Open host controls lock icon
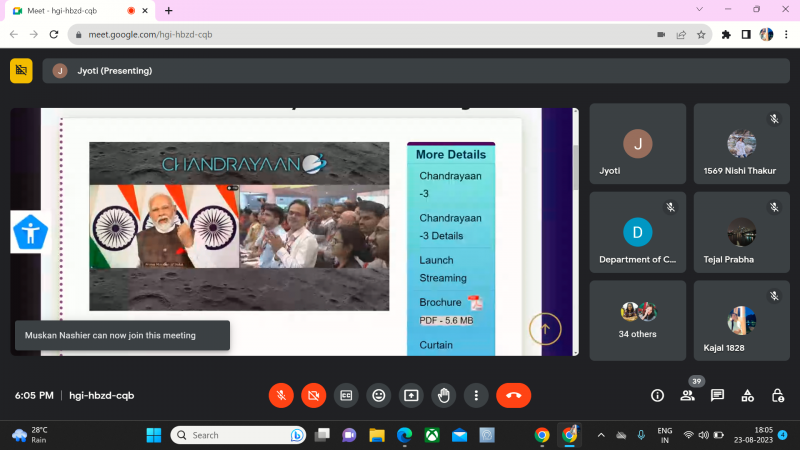The width and height of the screenshot is (800, 450). (778, 395)
